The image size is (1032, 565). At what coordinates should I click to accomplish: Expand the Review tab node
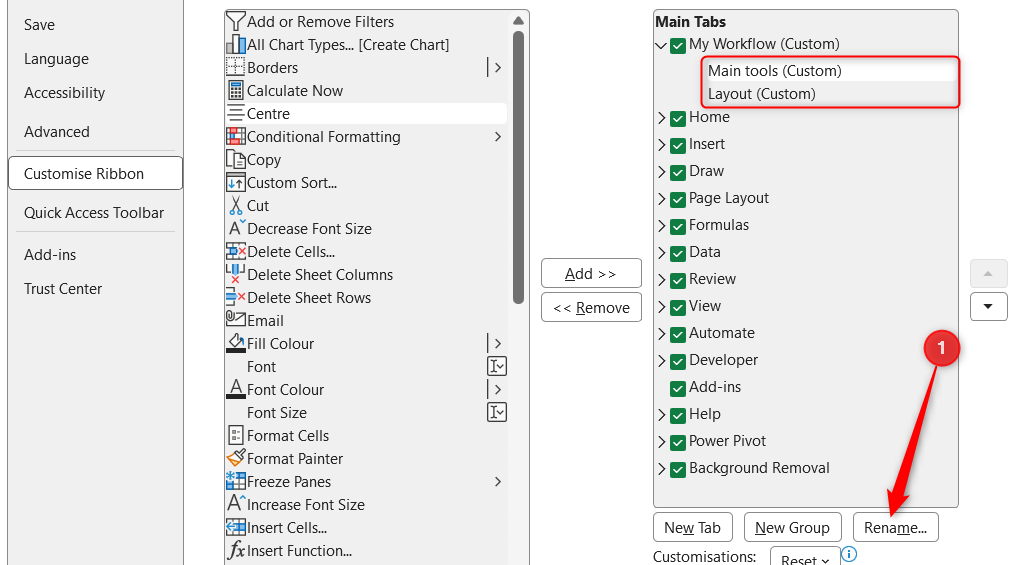(x=661, y=280)
